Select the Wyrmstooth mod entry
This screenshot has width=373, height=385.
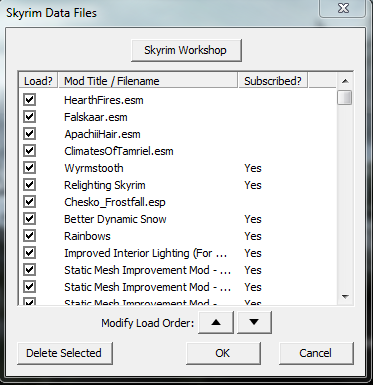[94, 168]
